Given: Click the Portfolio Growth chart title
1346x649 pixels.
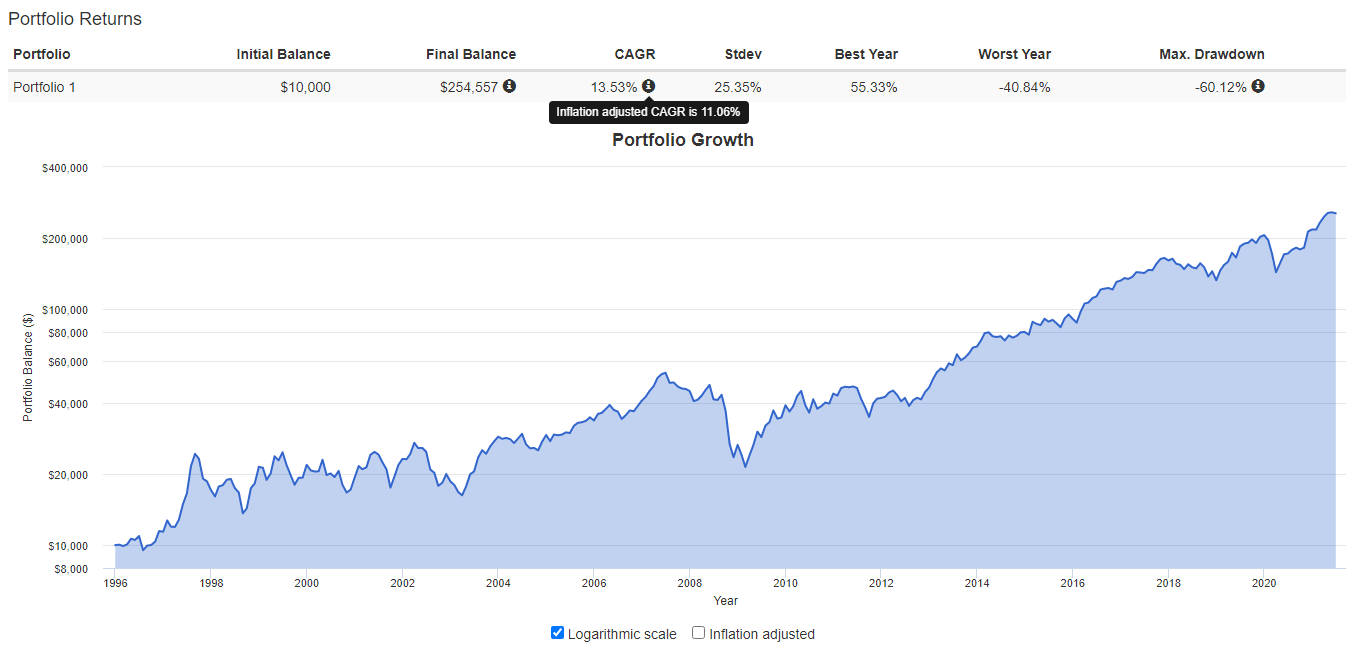Looking at the screenshot, I should click(682, 140).
